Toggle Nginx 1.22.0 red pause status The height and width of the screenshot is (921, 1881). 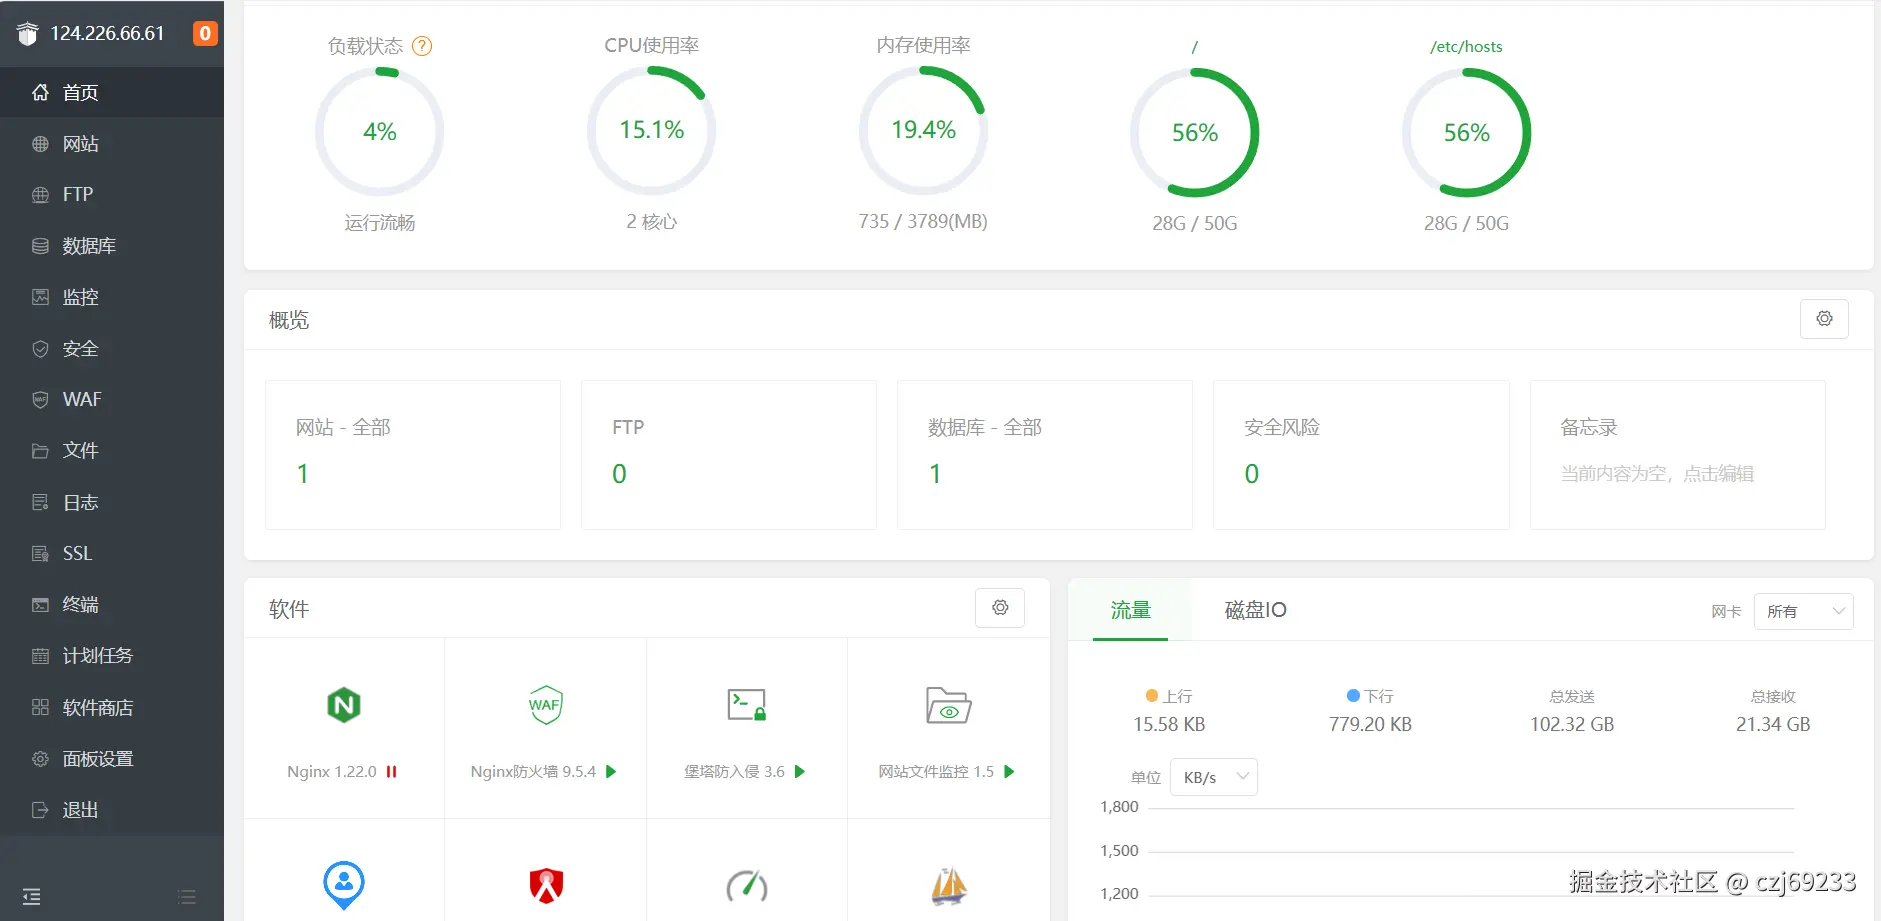(392, 772)
